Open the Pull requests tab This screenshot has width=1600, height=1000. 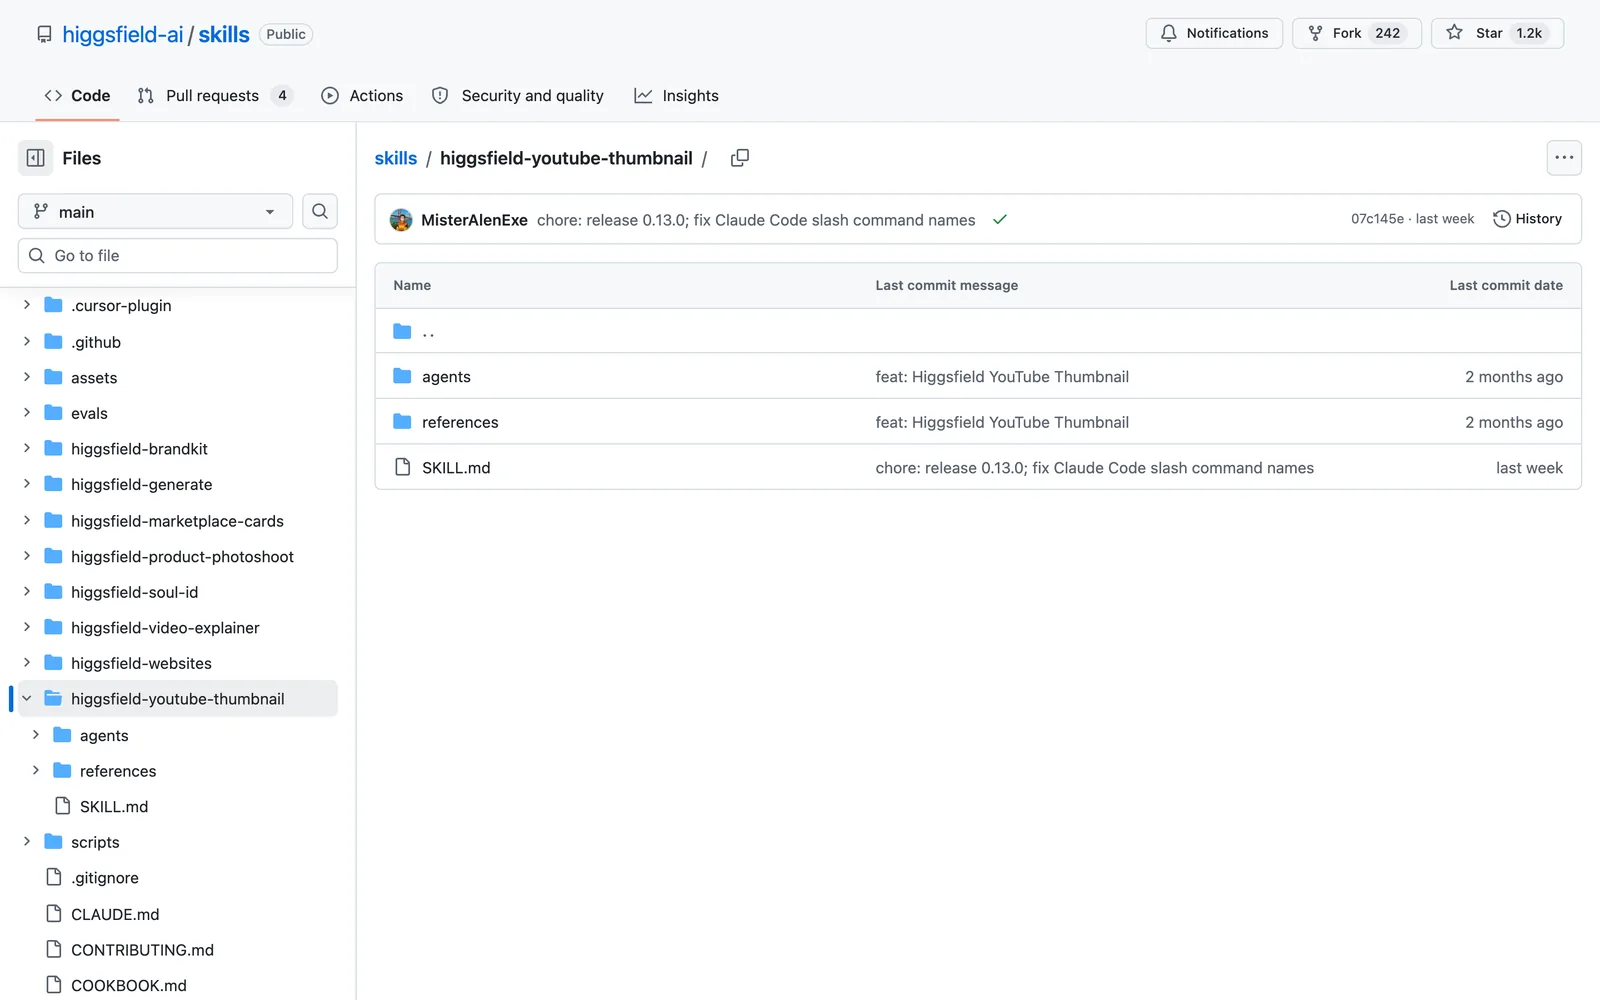click(x=214, y=95)
